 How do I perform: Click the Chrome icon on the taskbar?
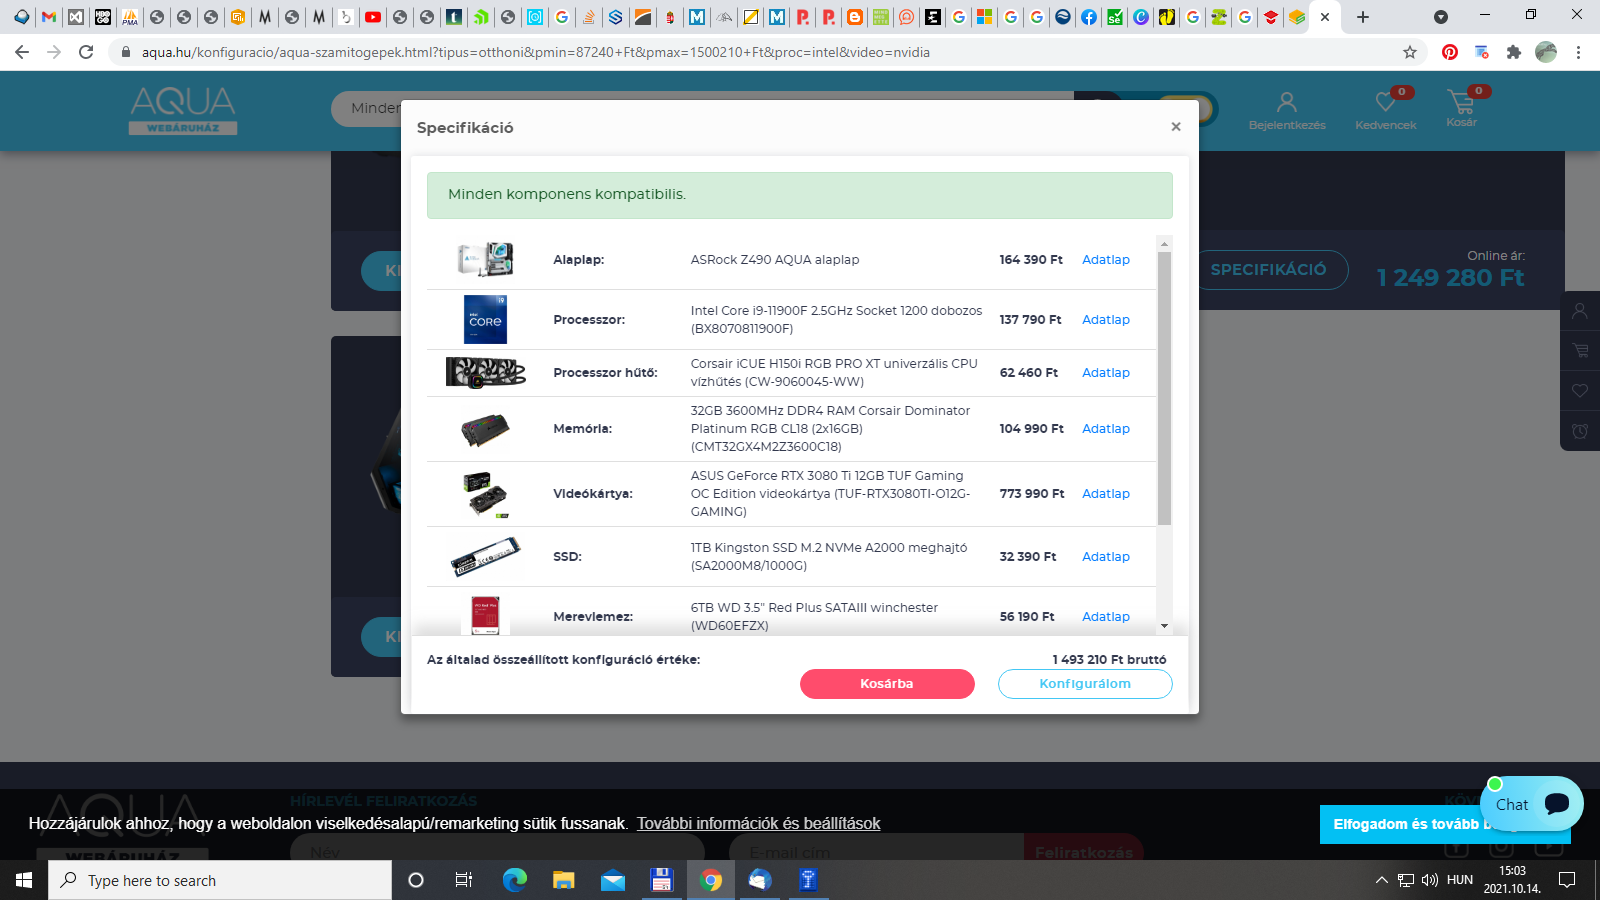coord(711,880)
